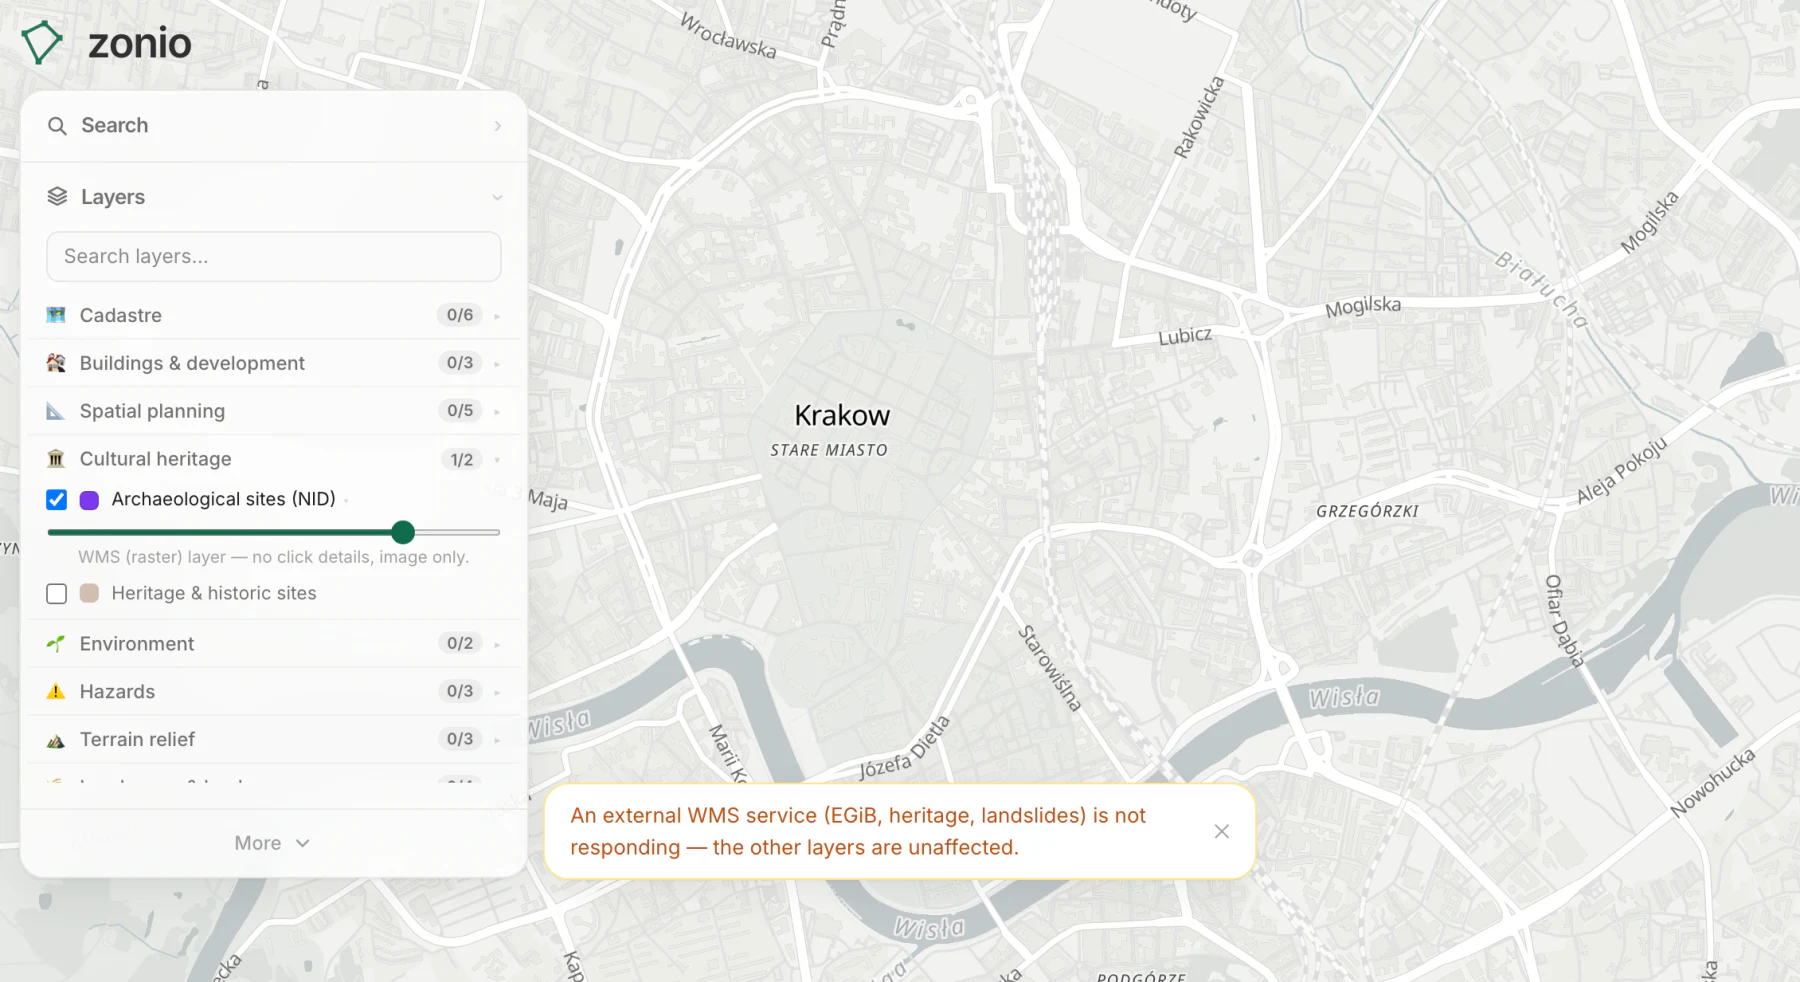Expand the Hazards group arrow
Screen dimensions: 1800x982
(497, 692)
